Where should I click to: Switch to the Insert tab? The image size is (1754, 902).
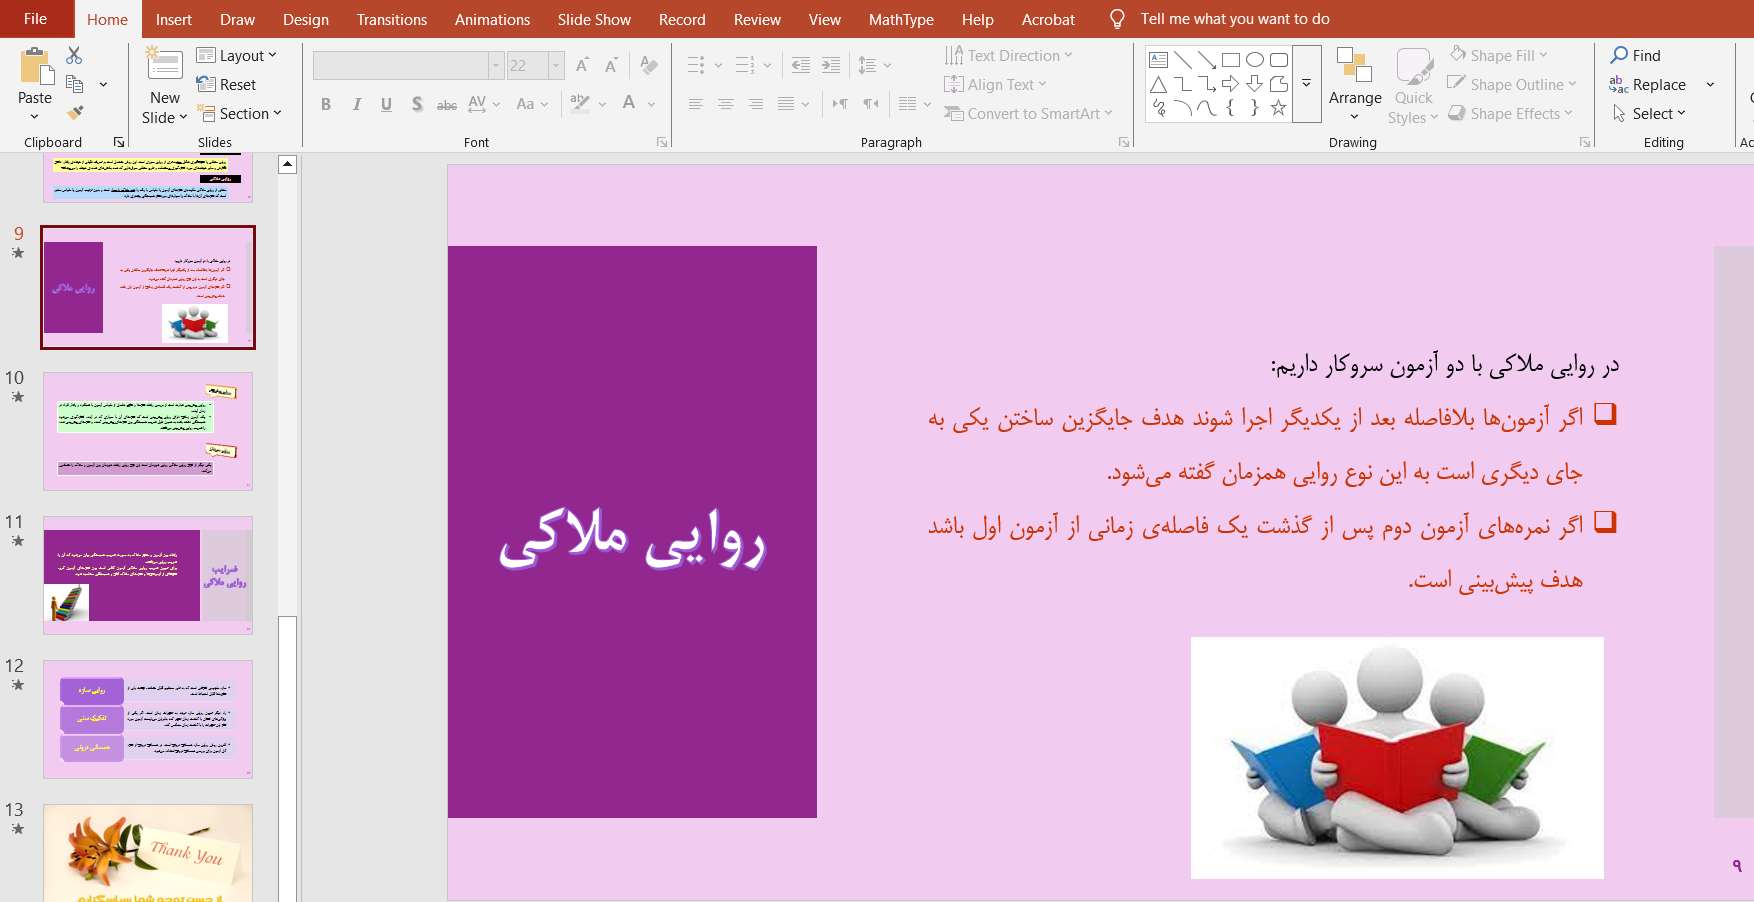click(x=173, y=19)
